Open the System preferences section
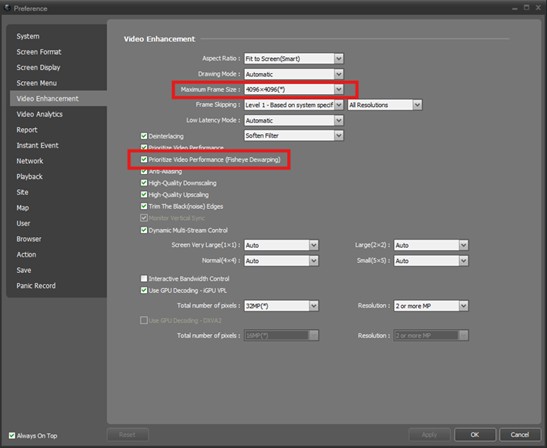This screenshot has height=448, width=547. (x=28, y=36)
